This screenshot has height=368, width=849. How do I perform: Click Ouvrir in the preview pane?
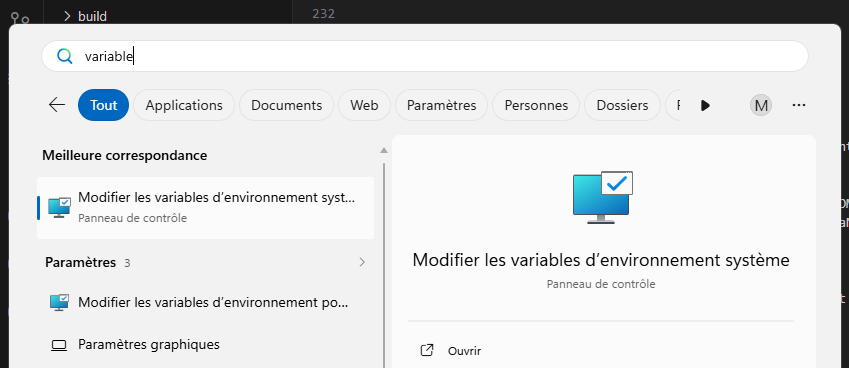[465, 351]
